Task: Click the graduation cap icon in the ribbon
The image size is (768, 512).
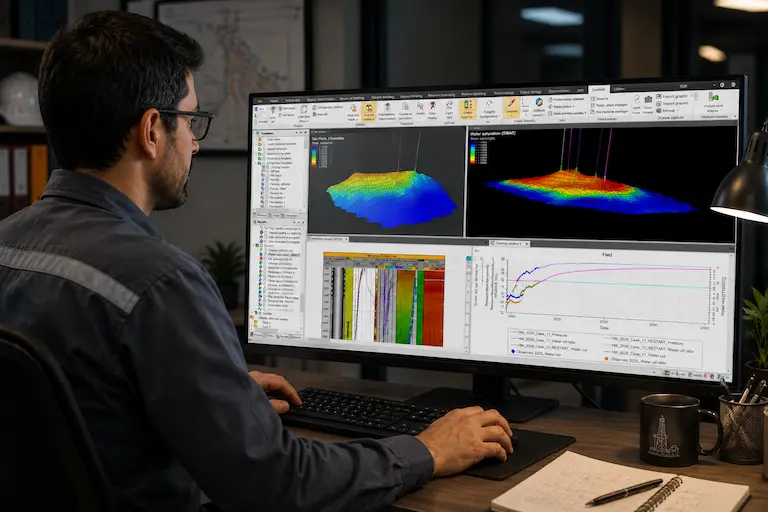Action: click(387, 107)
